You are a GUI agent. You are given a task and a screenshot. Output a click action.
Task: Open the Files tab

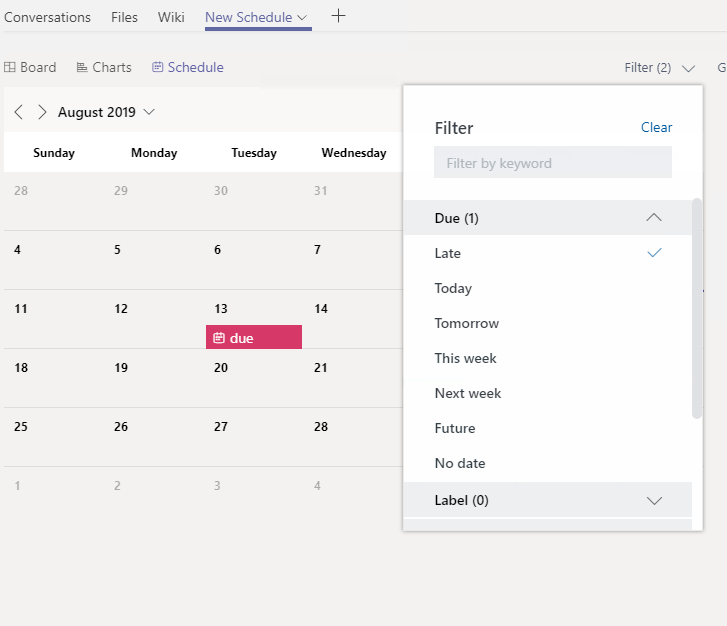[x=124, y=17]
